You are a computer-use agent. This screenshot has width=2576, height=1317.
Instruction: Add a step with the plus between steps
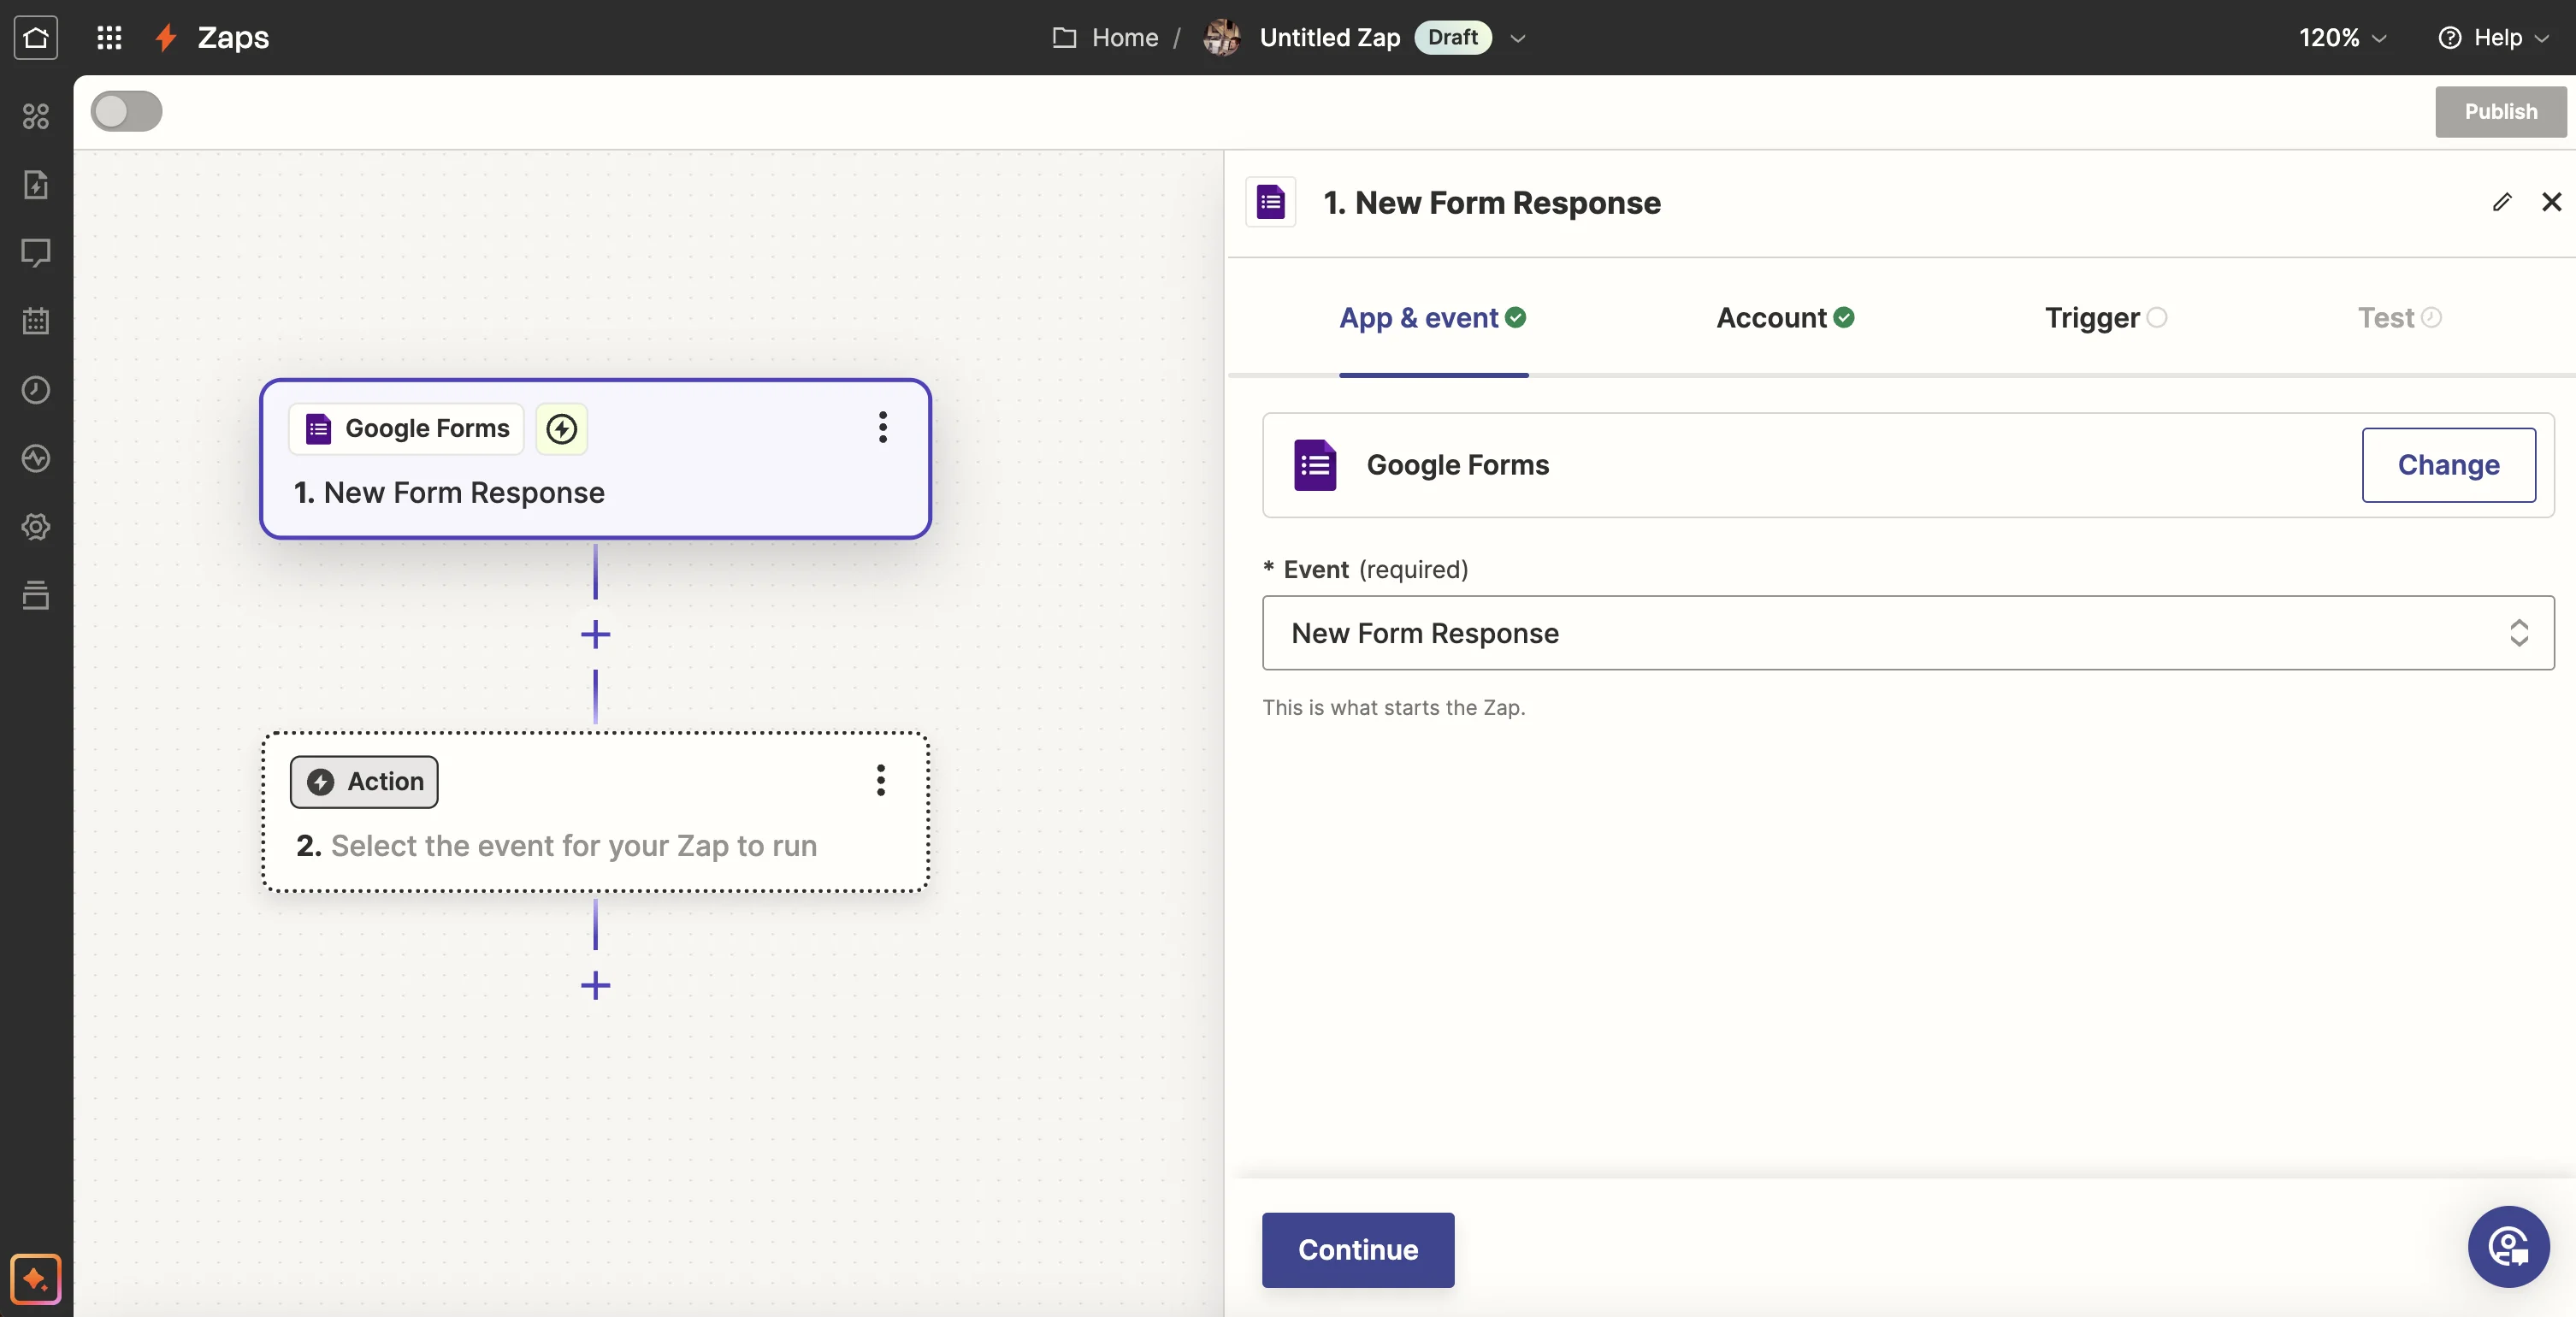[x=595, y=634]
